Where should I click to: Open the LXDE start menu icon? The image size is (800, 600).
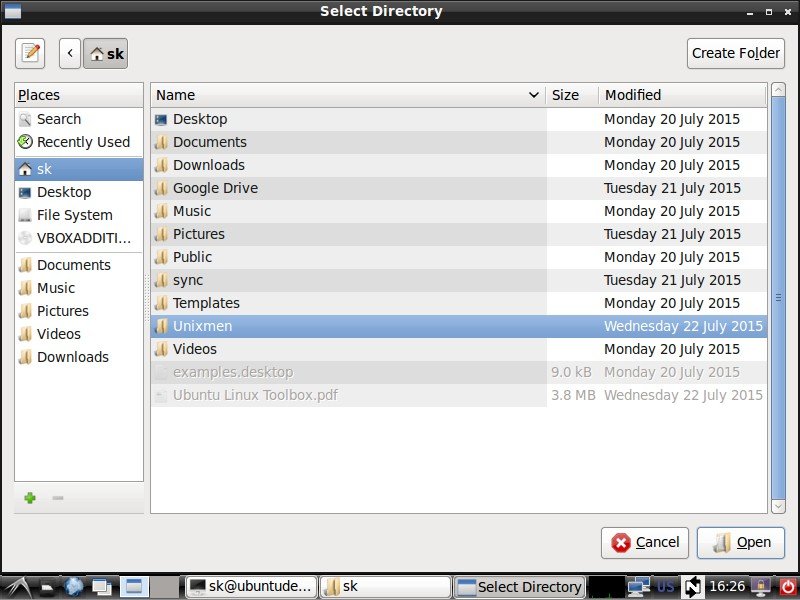click(x=16, y=587)
